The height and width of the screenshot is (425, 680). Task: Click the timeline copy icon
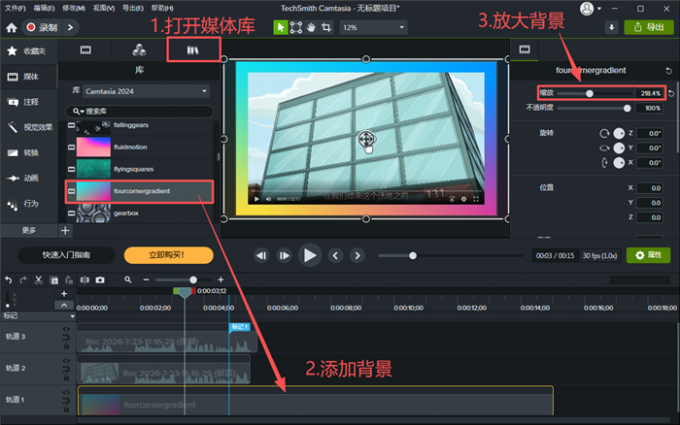coord(54,280)
